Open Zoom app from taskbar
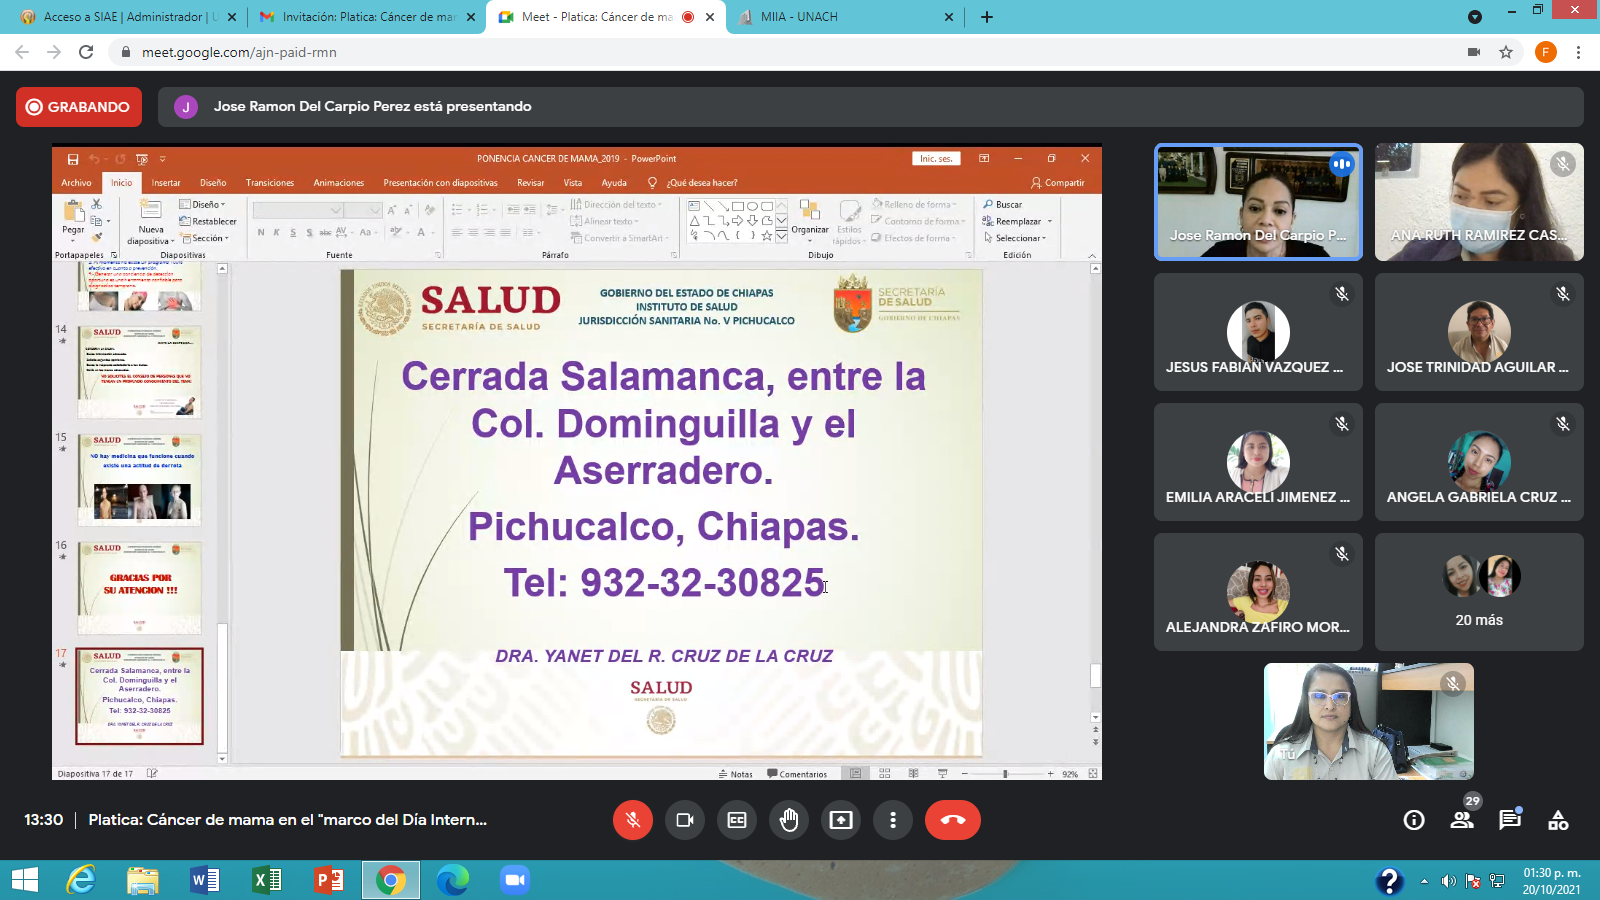 pos(515,880)
